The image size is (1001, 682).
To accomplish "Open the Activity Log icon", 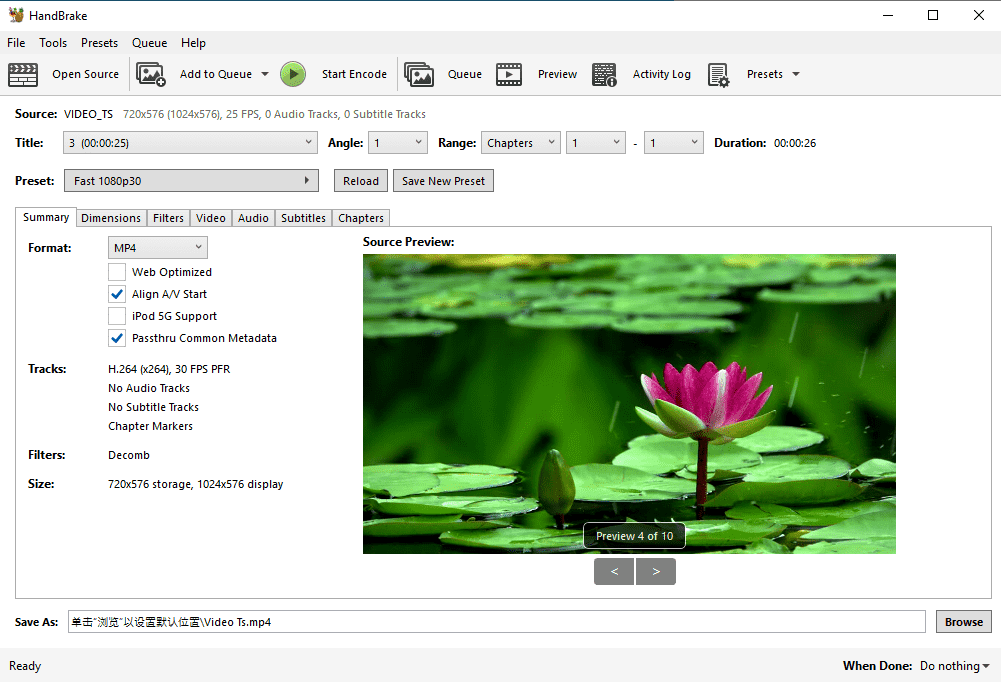I will (x=604, y=74).
